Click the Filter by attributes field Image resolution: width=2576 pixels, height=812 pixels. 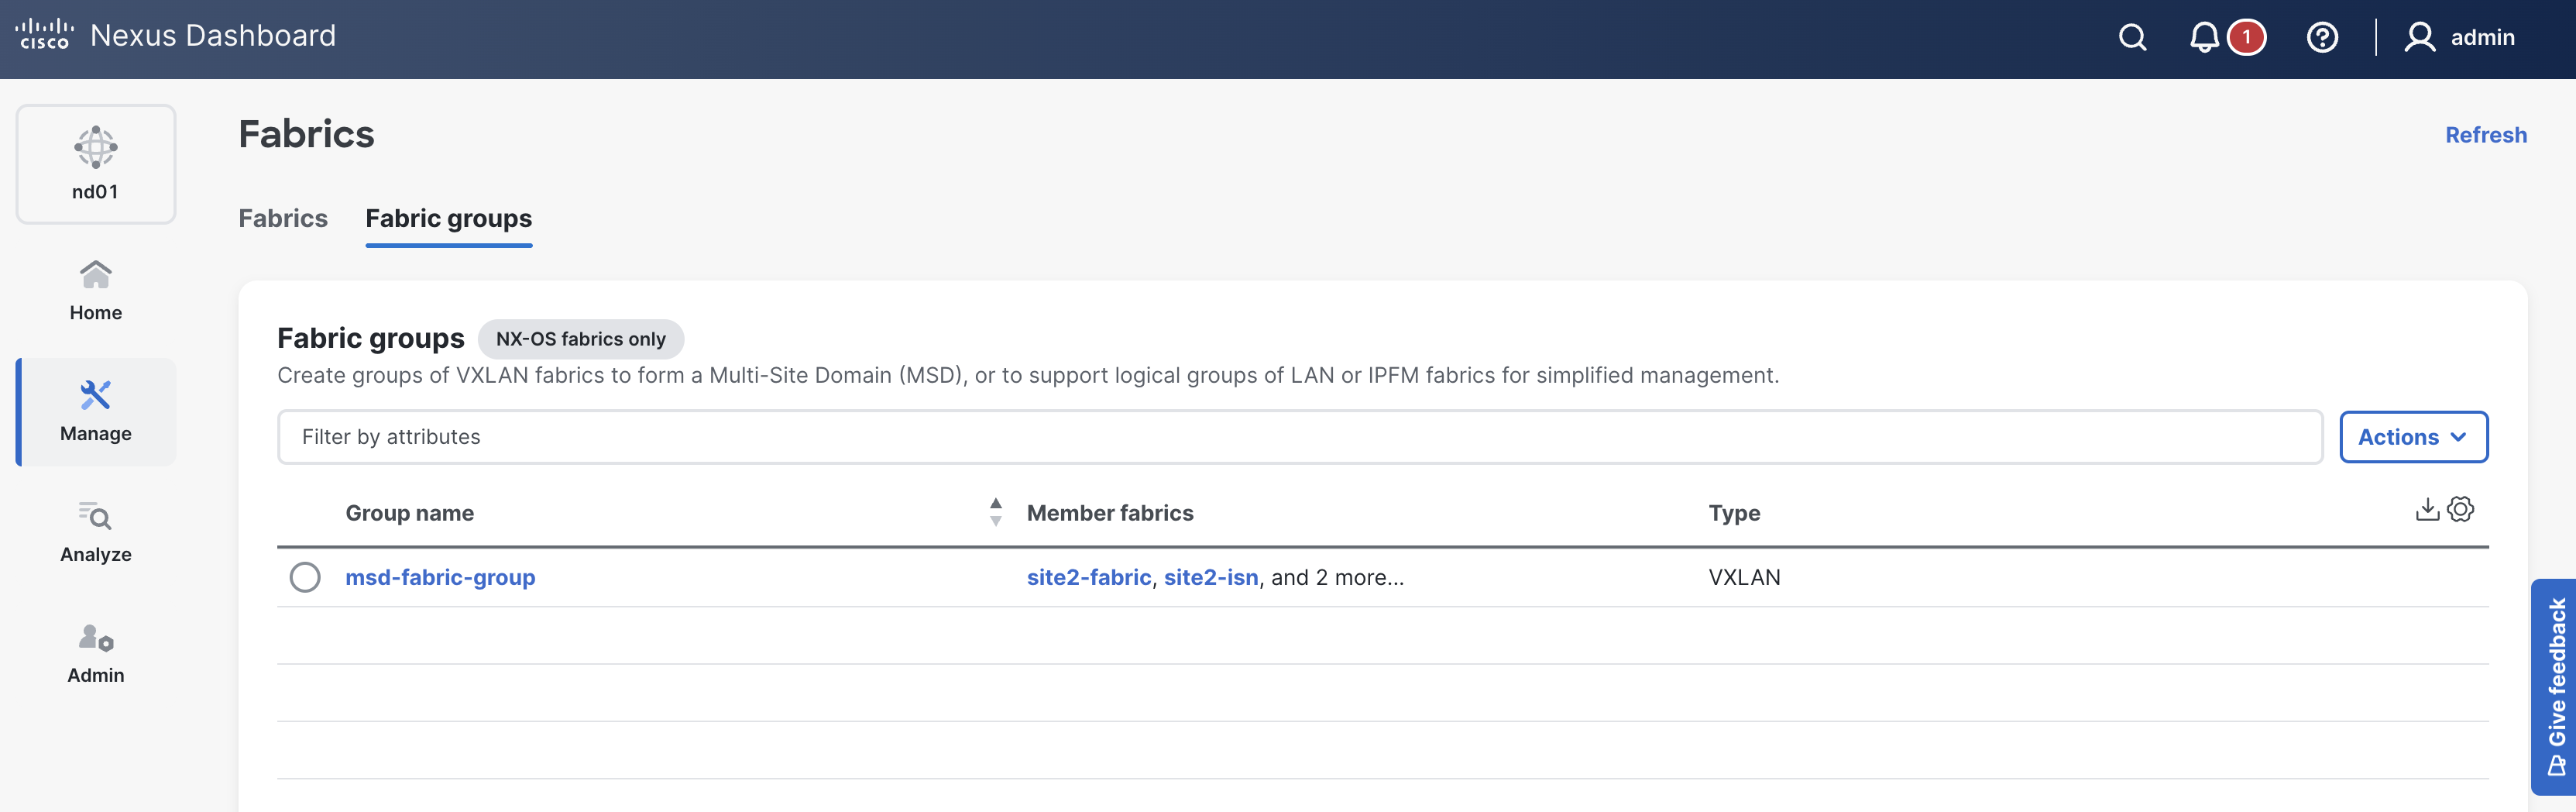(x=1299, y=437)
